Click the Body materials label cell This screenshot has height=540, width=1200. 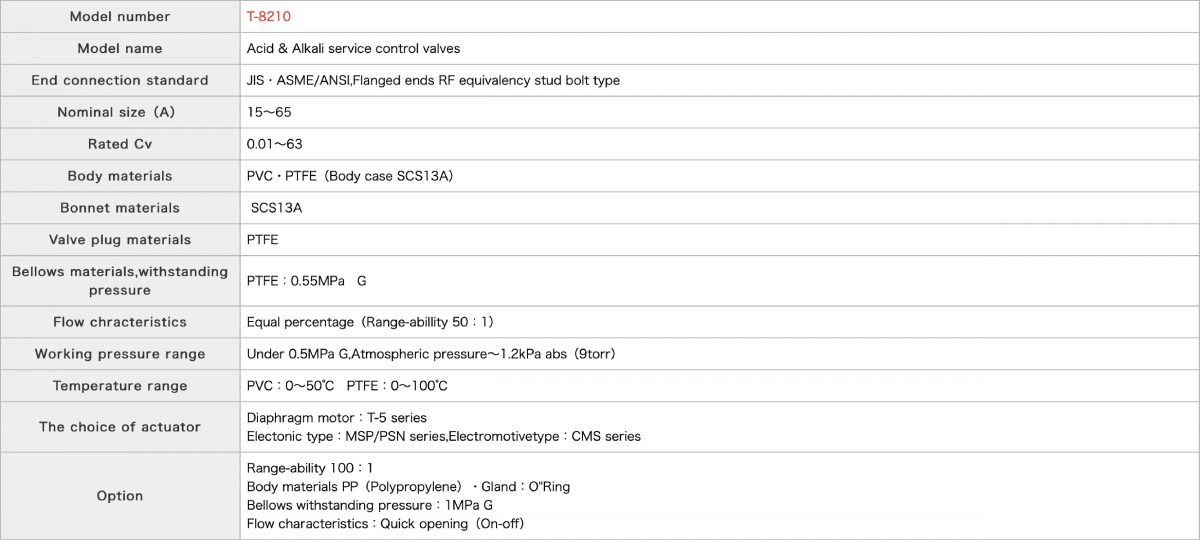coord(120,176)
